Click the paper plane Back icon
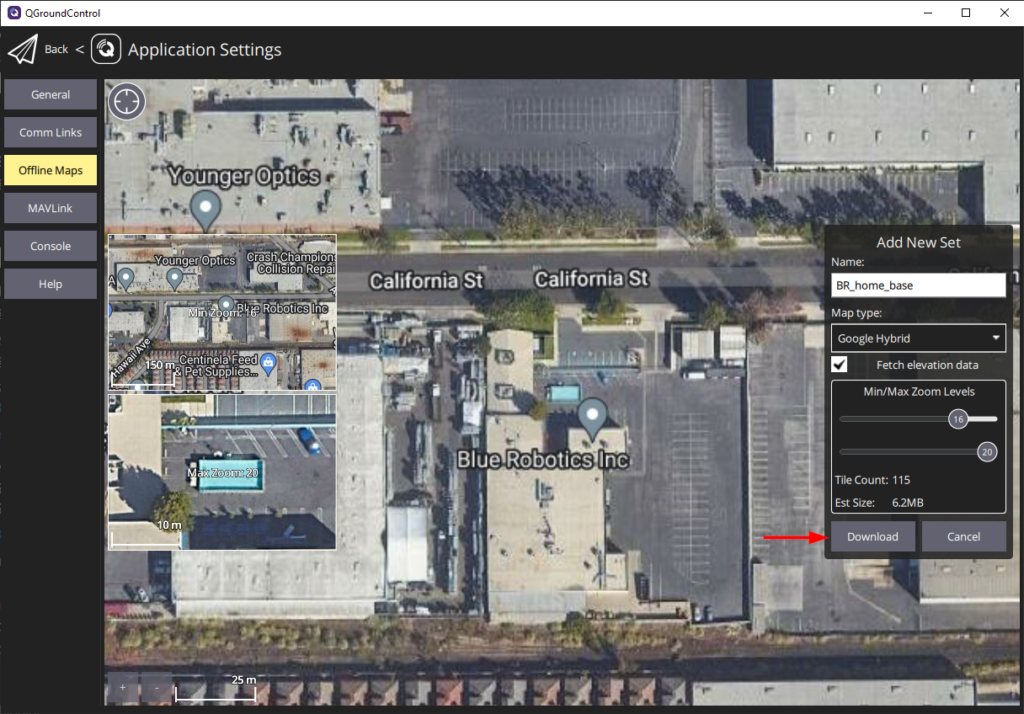The width and height of the screenshot is (1024, 714). 23,47
